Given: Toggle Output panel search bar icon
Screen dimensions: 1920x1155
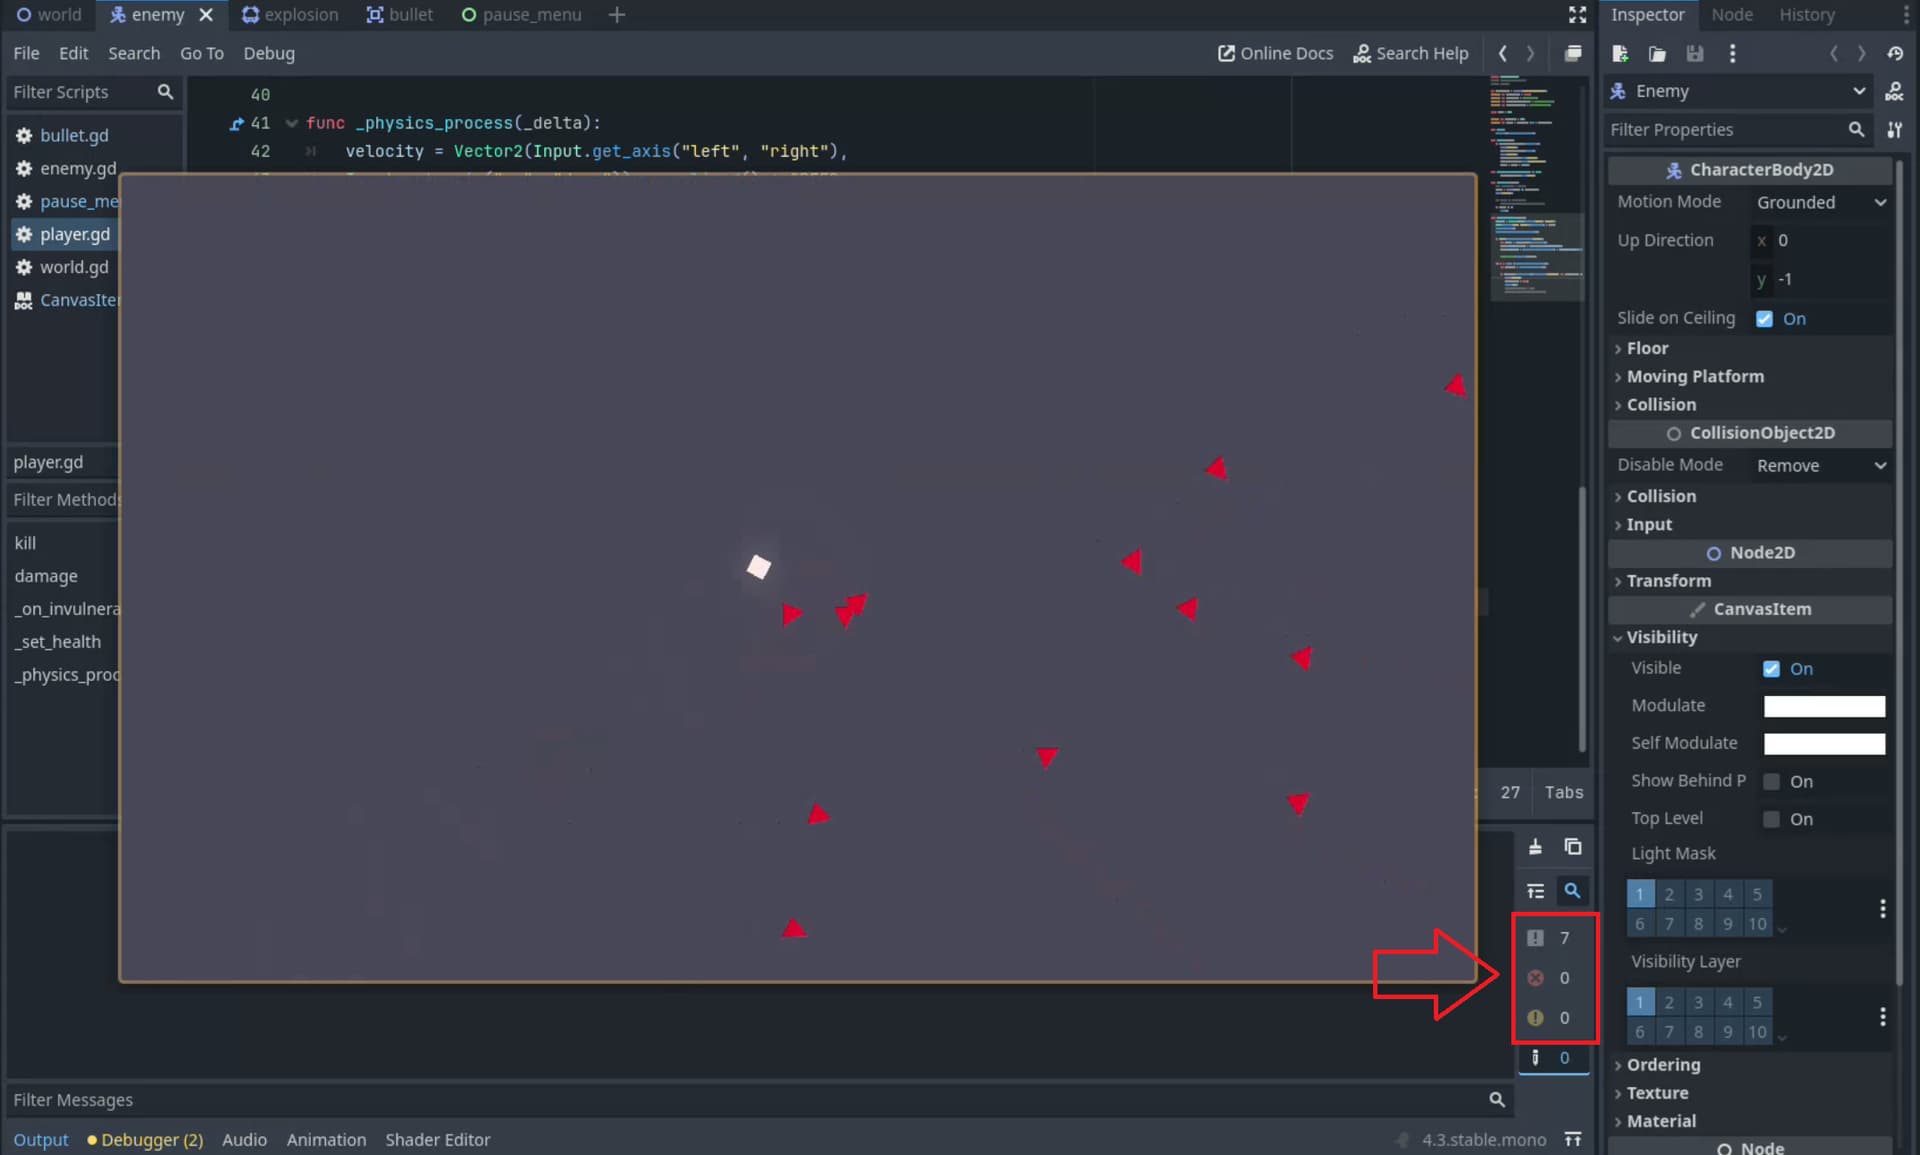Looking at the screenshot, I should coord(1572,891).
